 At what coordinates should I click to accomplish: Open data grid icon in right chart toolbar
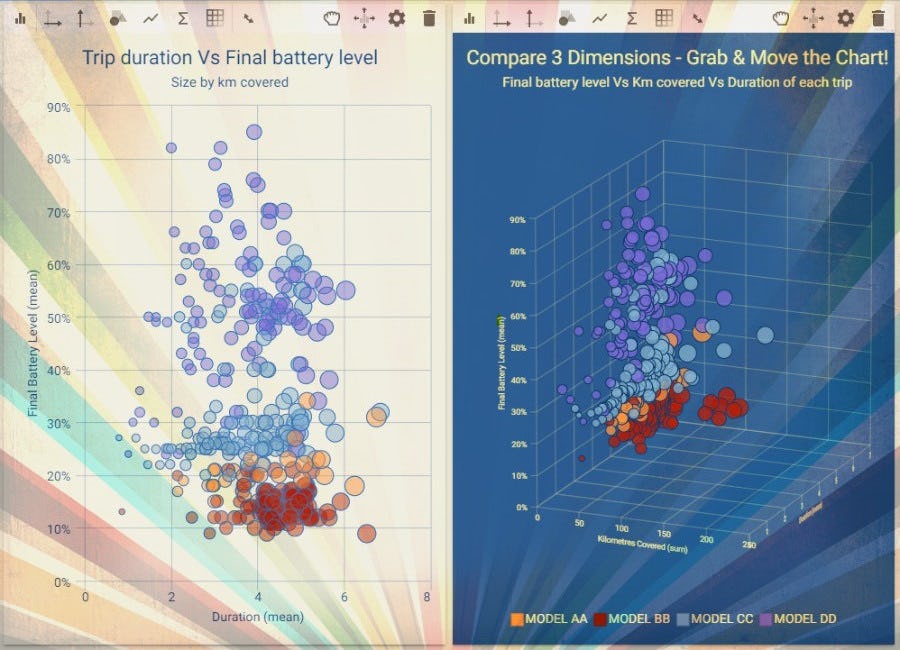tap(664, 18)
